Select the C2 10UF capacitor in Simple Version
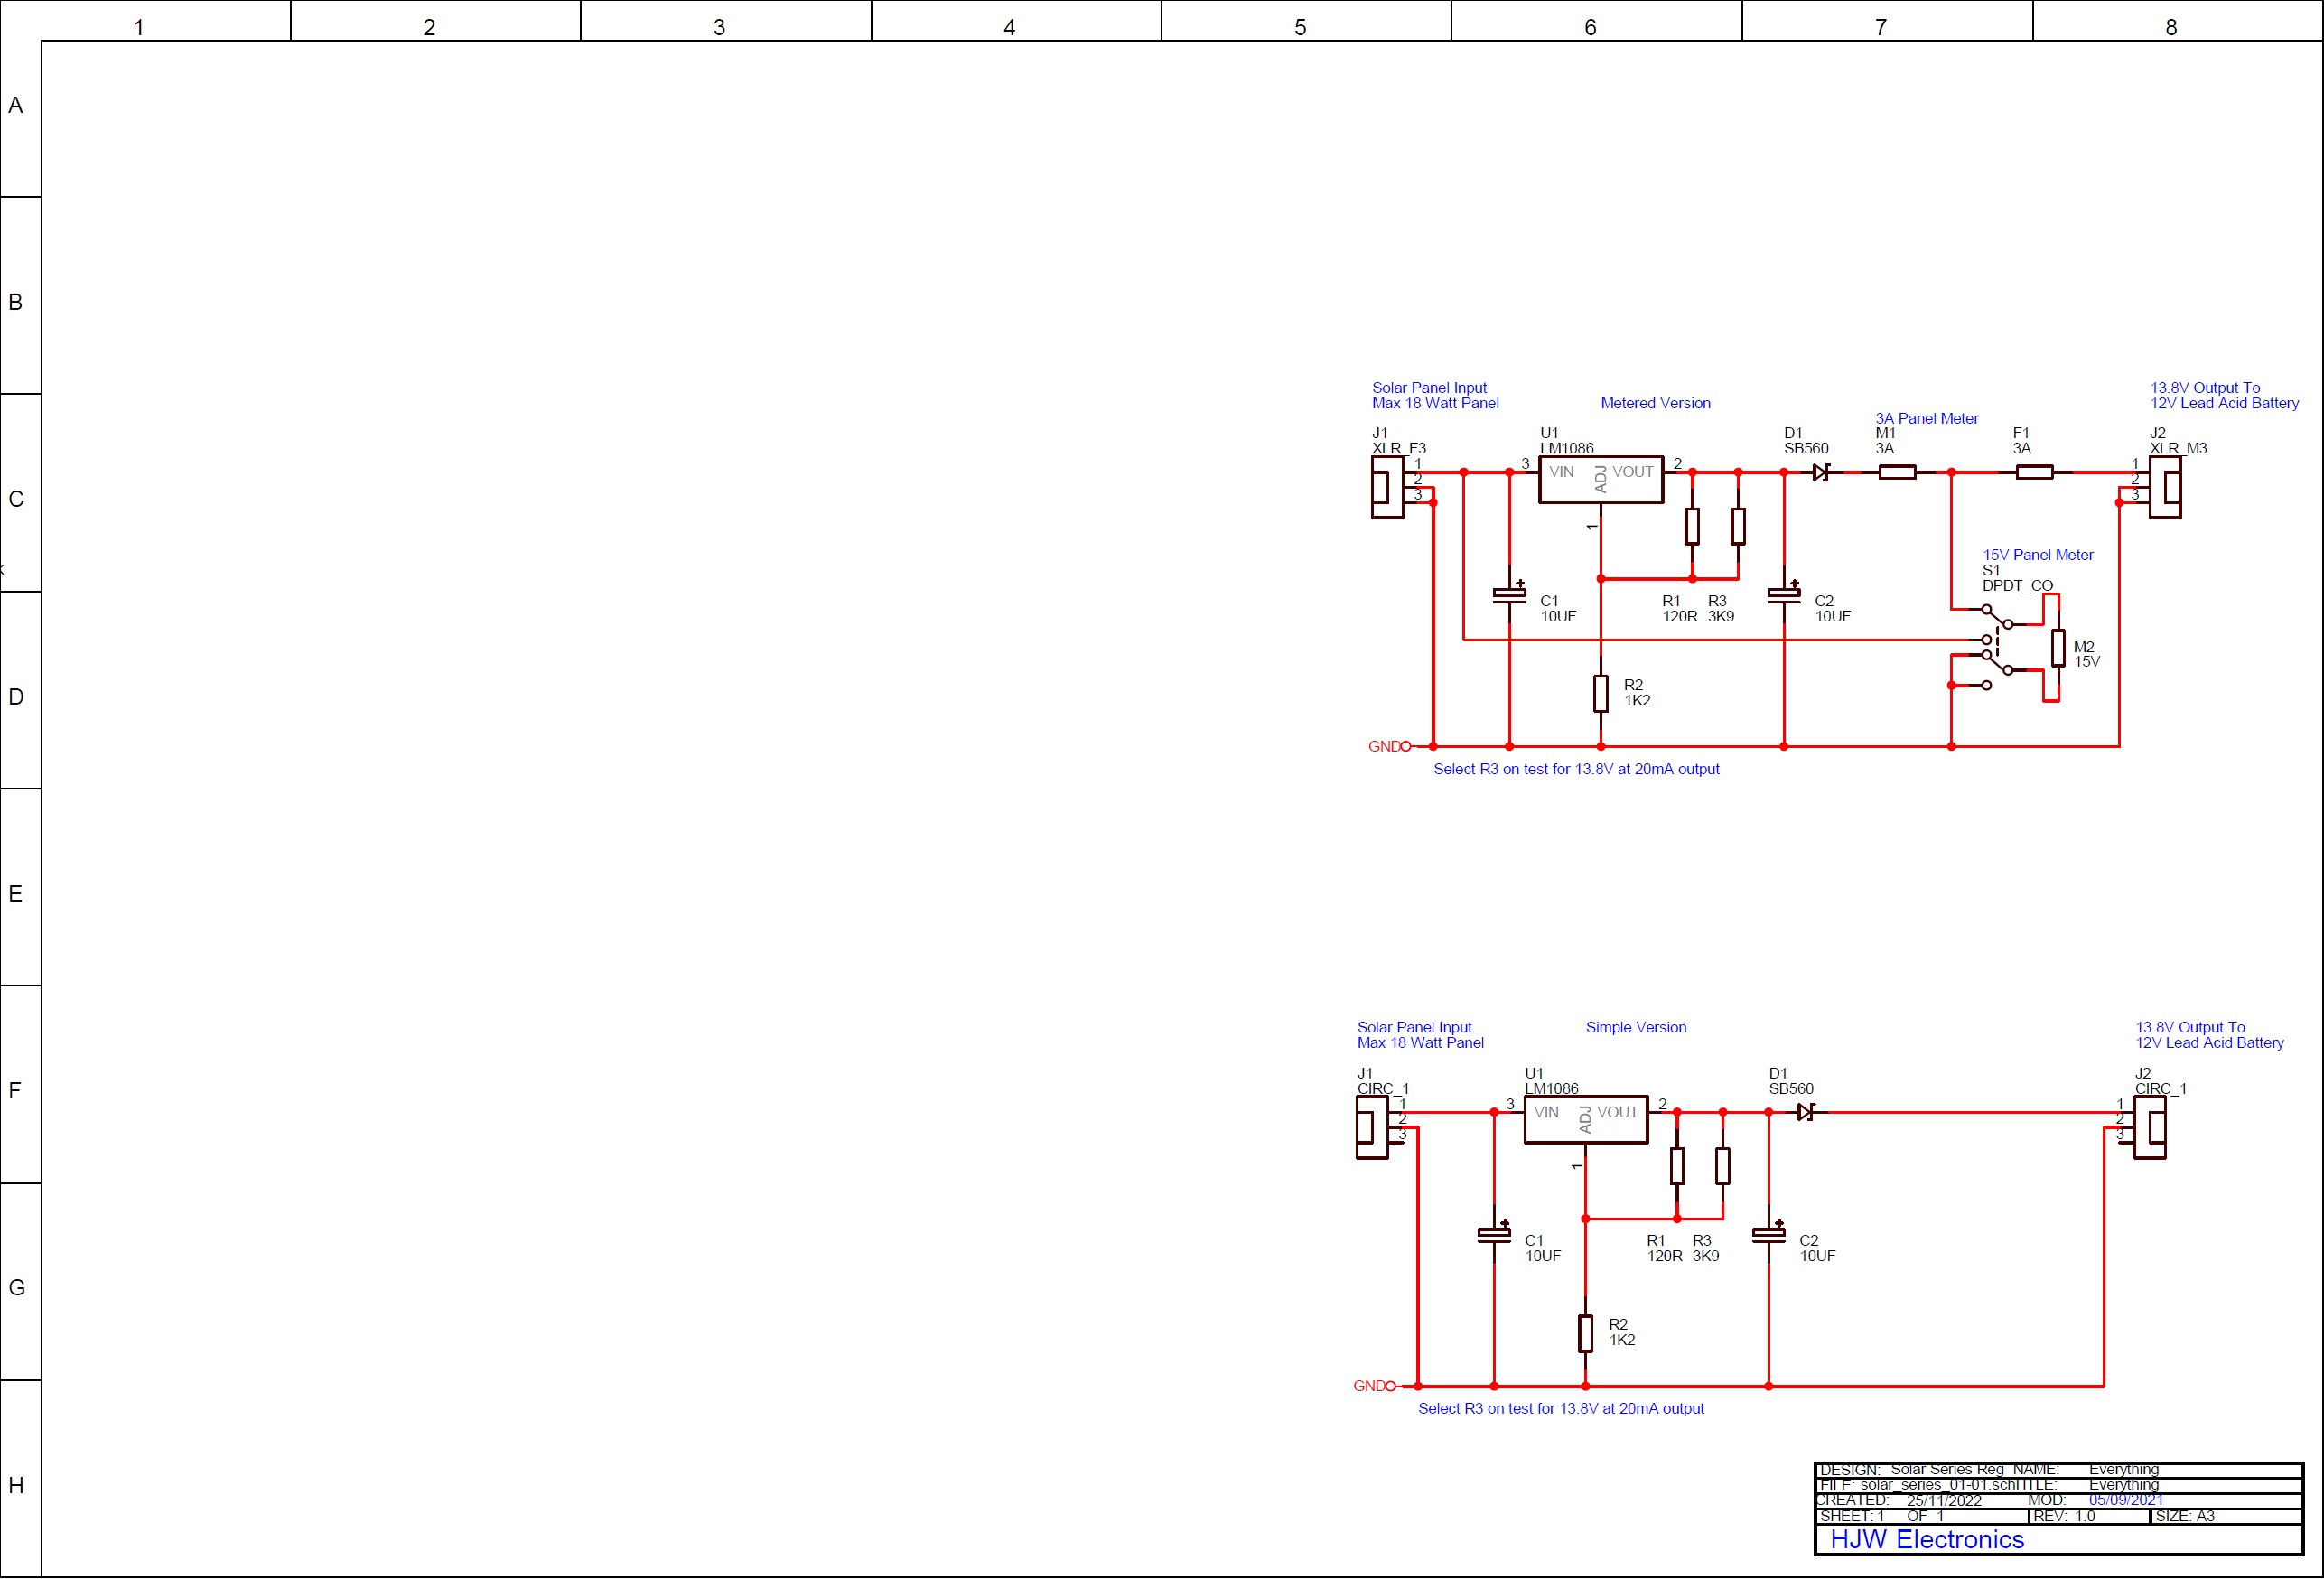Viewport: 2324px width, 1579px height. coord(1768,1234)
